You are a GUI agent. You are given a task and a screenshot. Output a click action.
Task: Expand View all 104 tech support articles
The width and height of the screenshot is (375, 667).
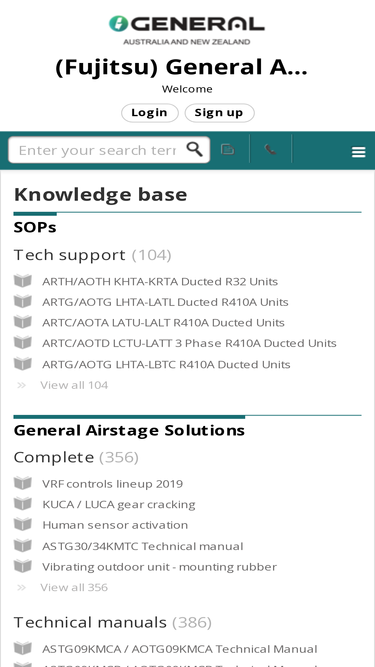pos(74,385)
